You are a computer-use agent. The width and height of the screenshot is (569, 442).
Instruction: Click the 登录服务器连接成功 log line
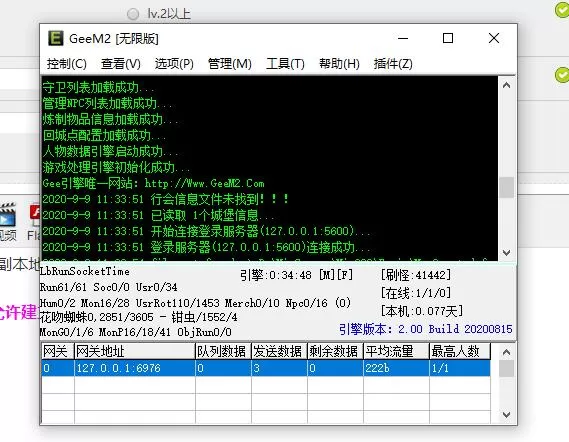click(206, 247)
